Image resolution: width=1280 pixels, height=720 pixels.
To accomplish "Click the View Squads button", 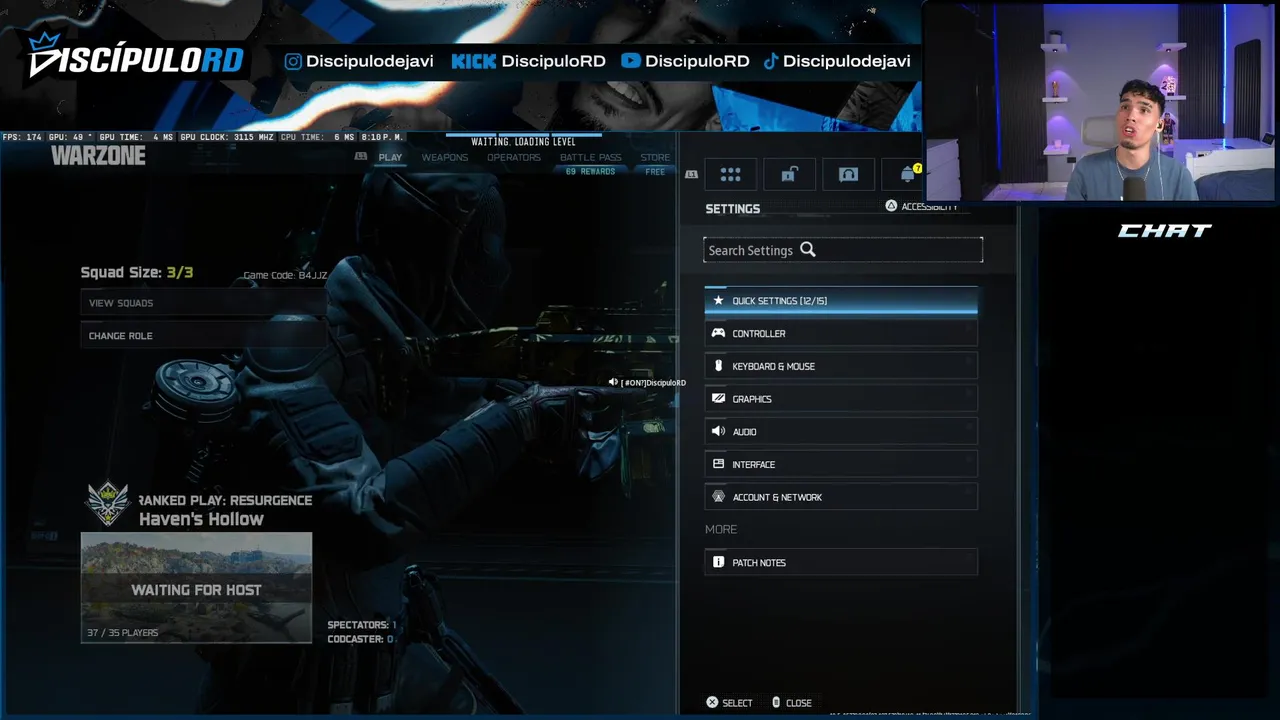I will click(204, 303).
